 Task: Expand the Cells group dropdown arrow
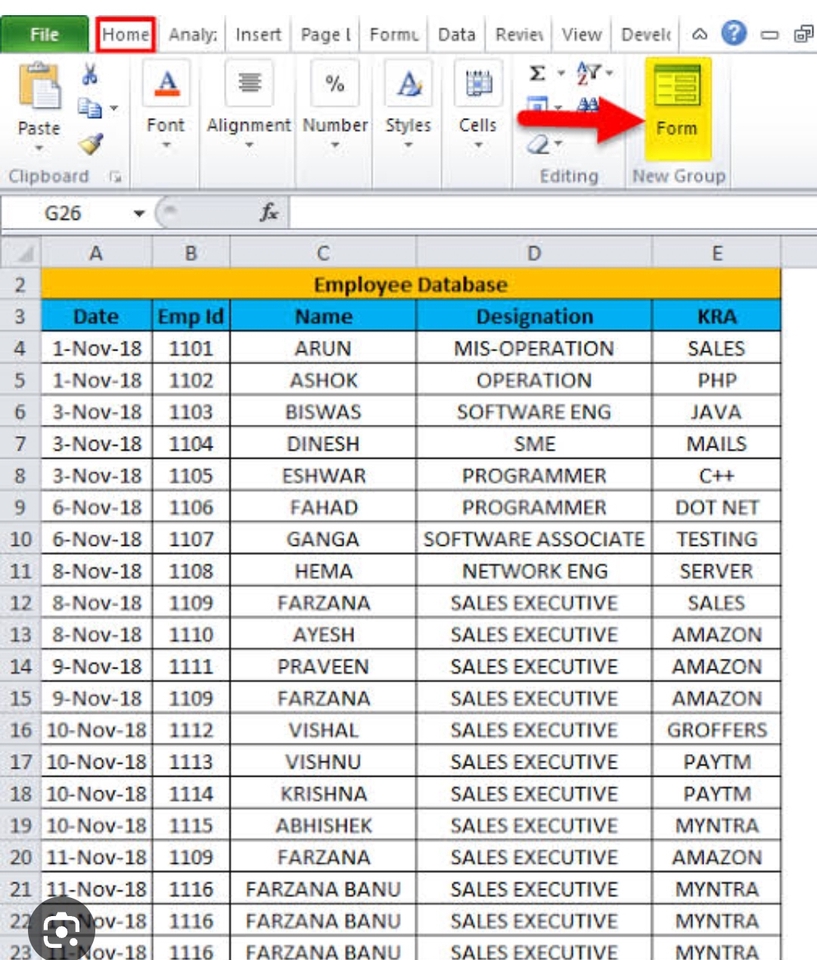[478, 146]
